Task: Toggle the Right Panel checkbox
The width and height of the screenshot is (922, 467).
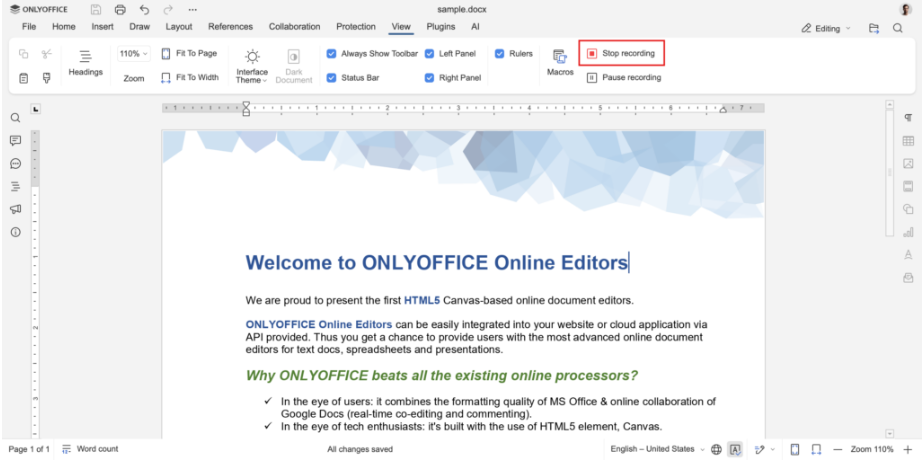Action: click(429, 78)
